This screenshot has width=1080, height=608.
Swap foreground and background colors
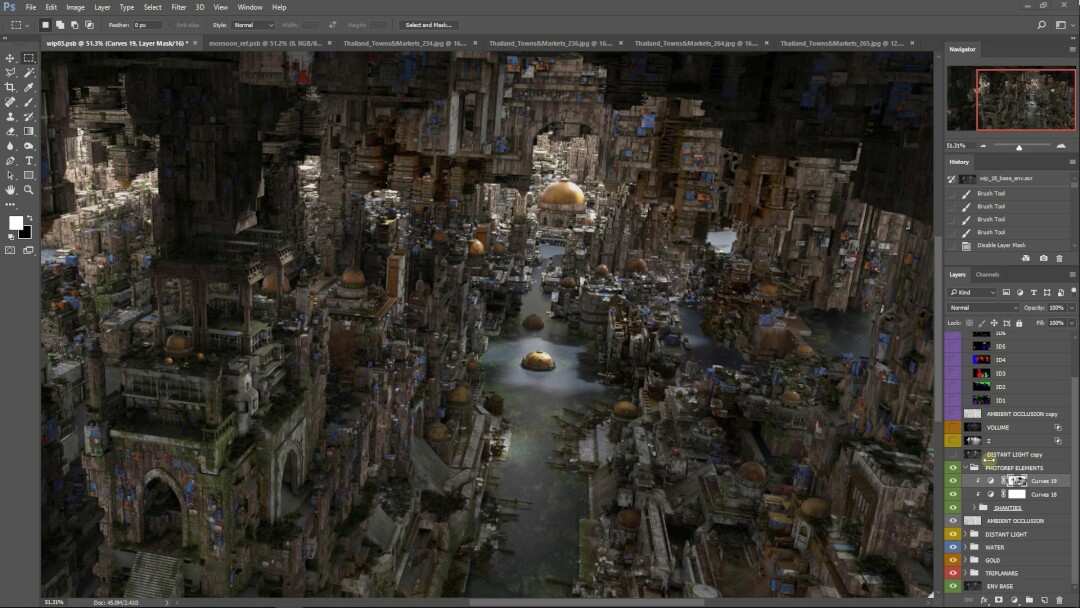pyautogui.click(x=30, y=218)
